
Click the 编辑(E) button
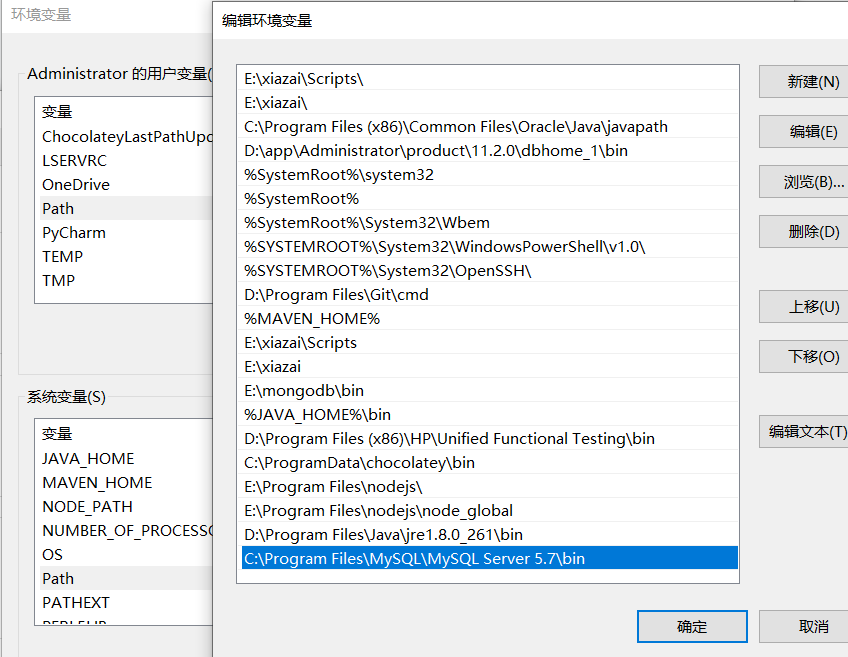tap(803, 132)
